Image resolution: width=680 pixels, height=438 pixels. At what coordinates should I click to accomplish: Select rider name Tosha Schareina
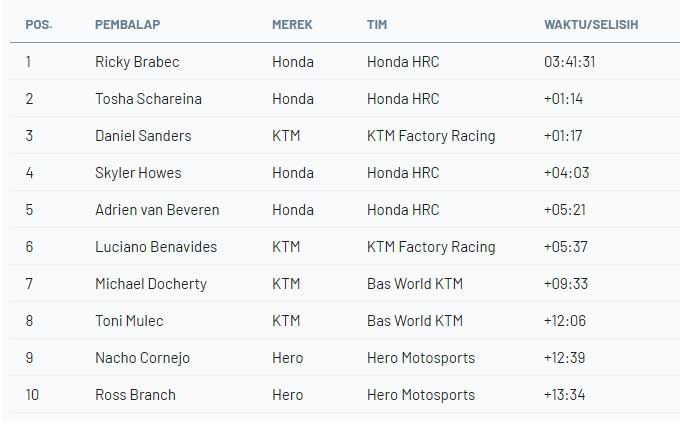point(148,99)
